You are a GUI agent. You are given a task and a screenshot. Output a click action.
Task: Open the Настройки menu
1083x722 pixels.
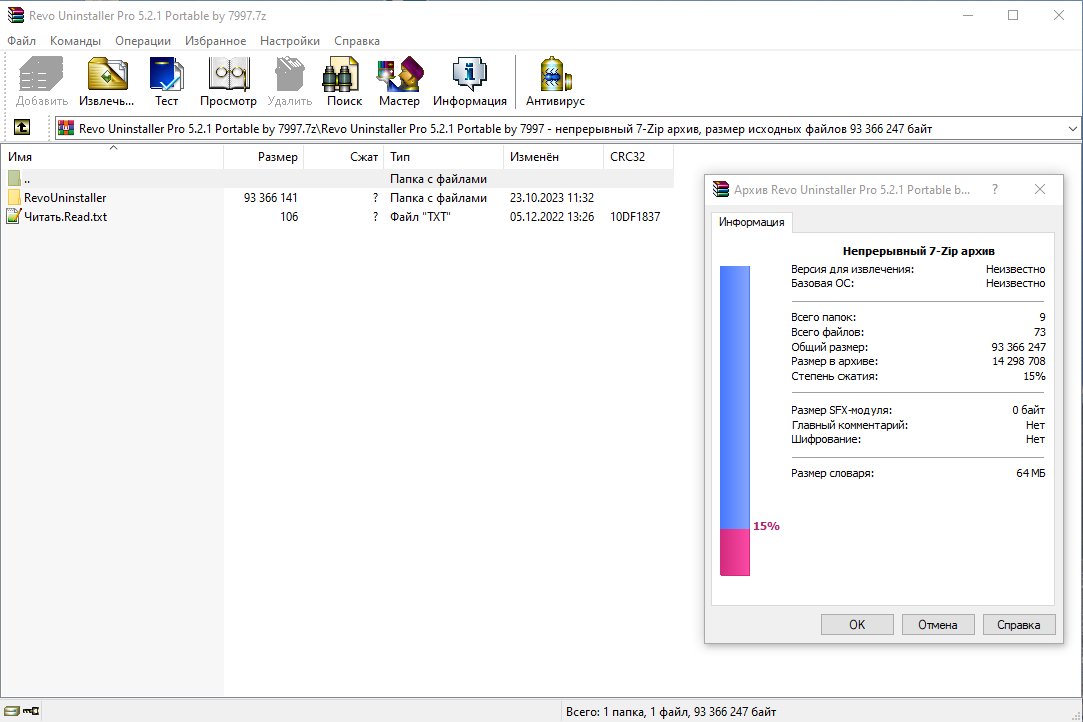click(x=290, y=41)
